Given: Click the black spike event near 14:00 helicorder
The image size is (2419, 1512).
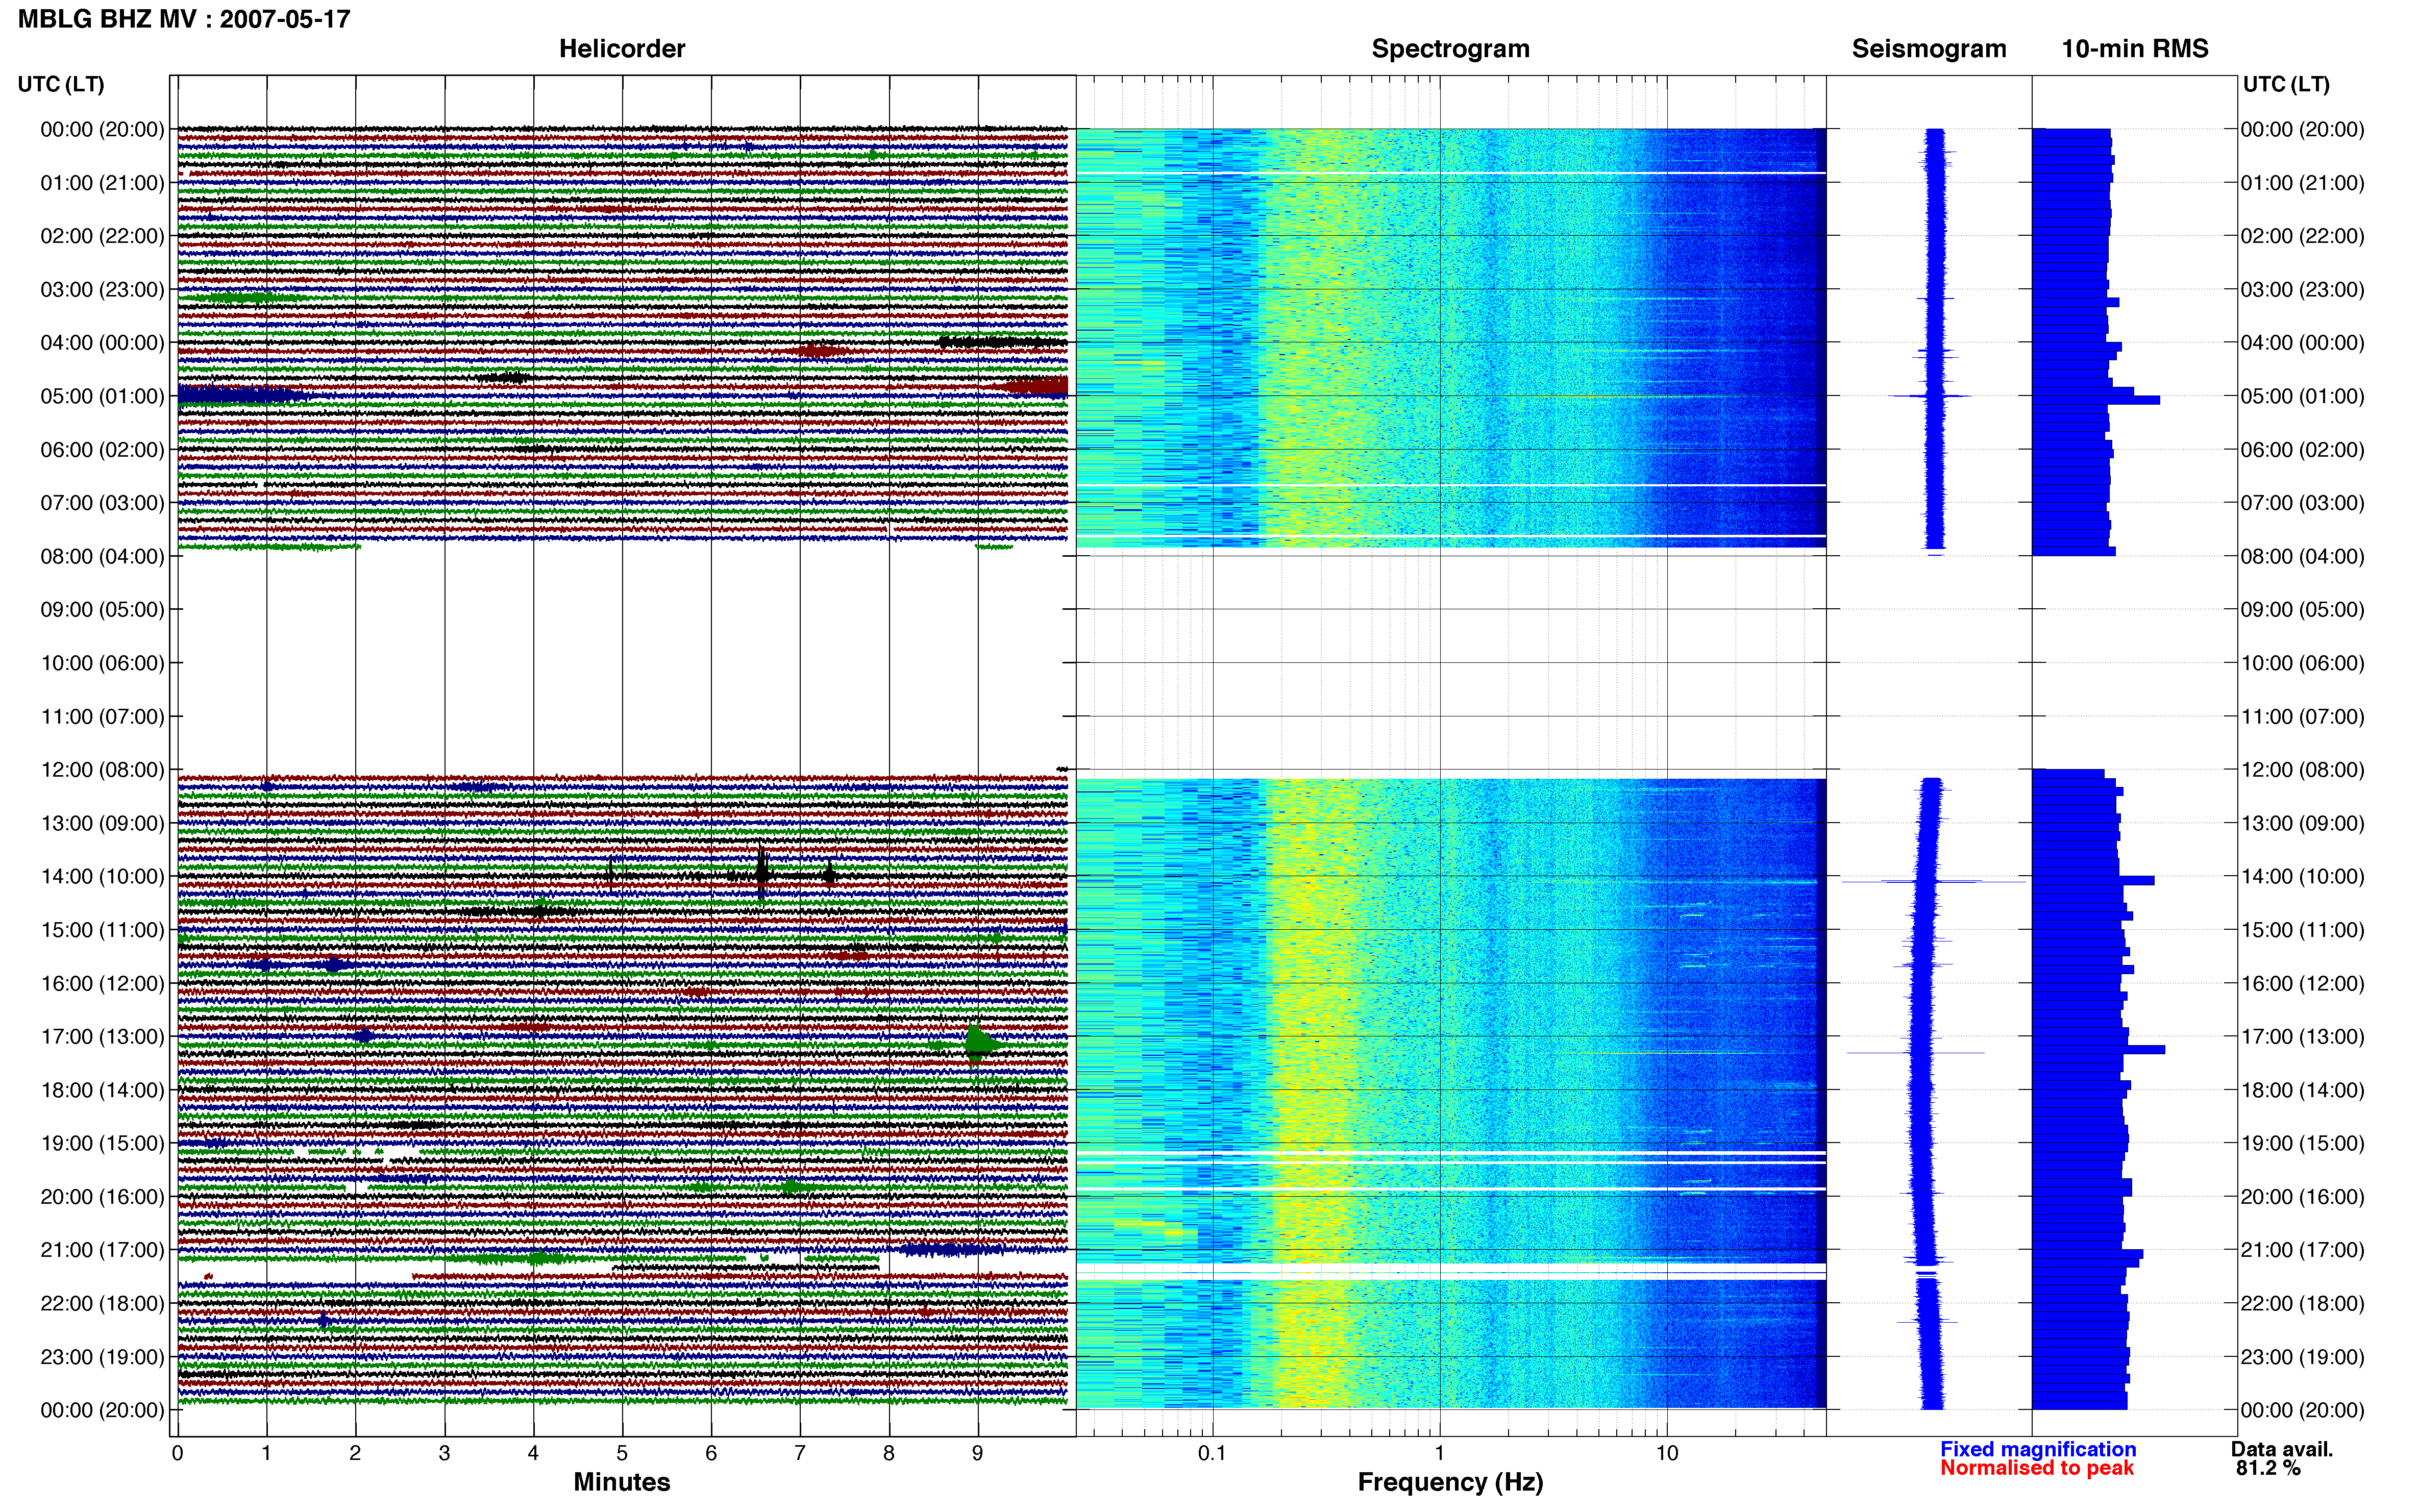Looking at the screenshot, I should point(762,875).
